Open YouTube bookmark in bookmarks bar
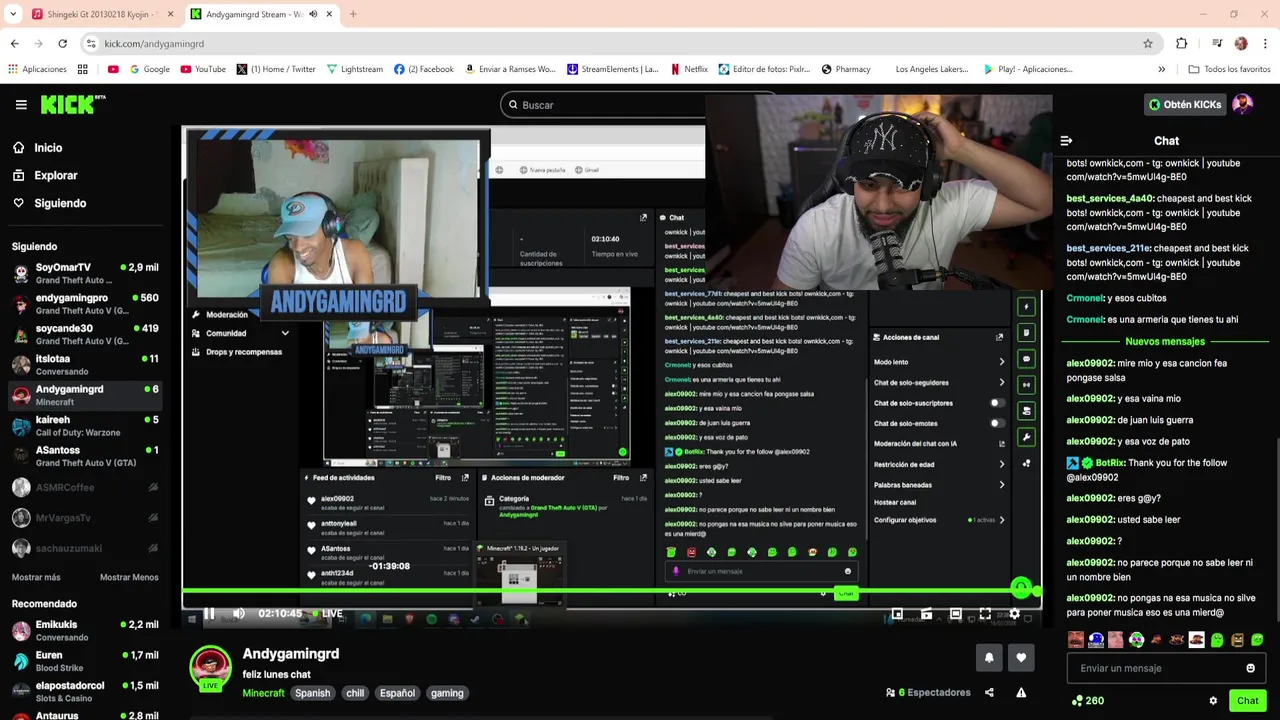 tap(203, 69)
